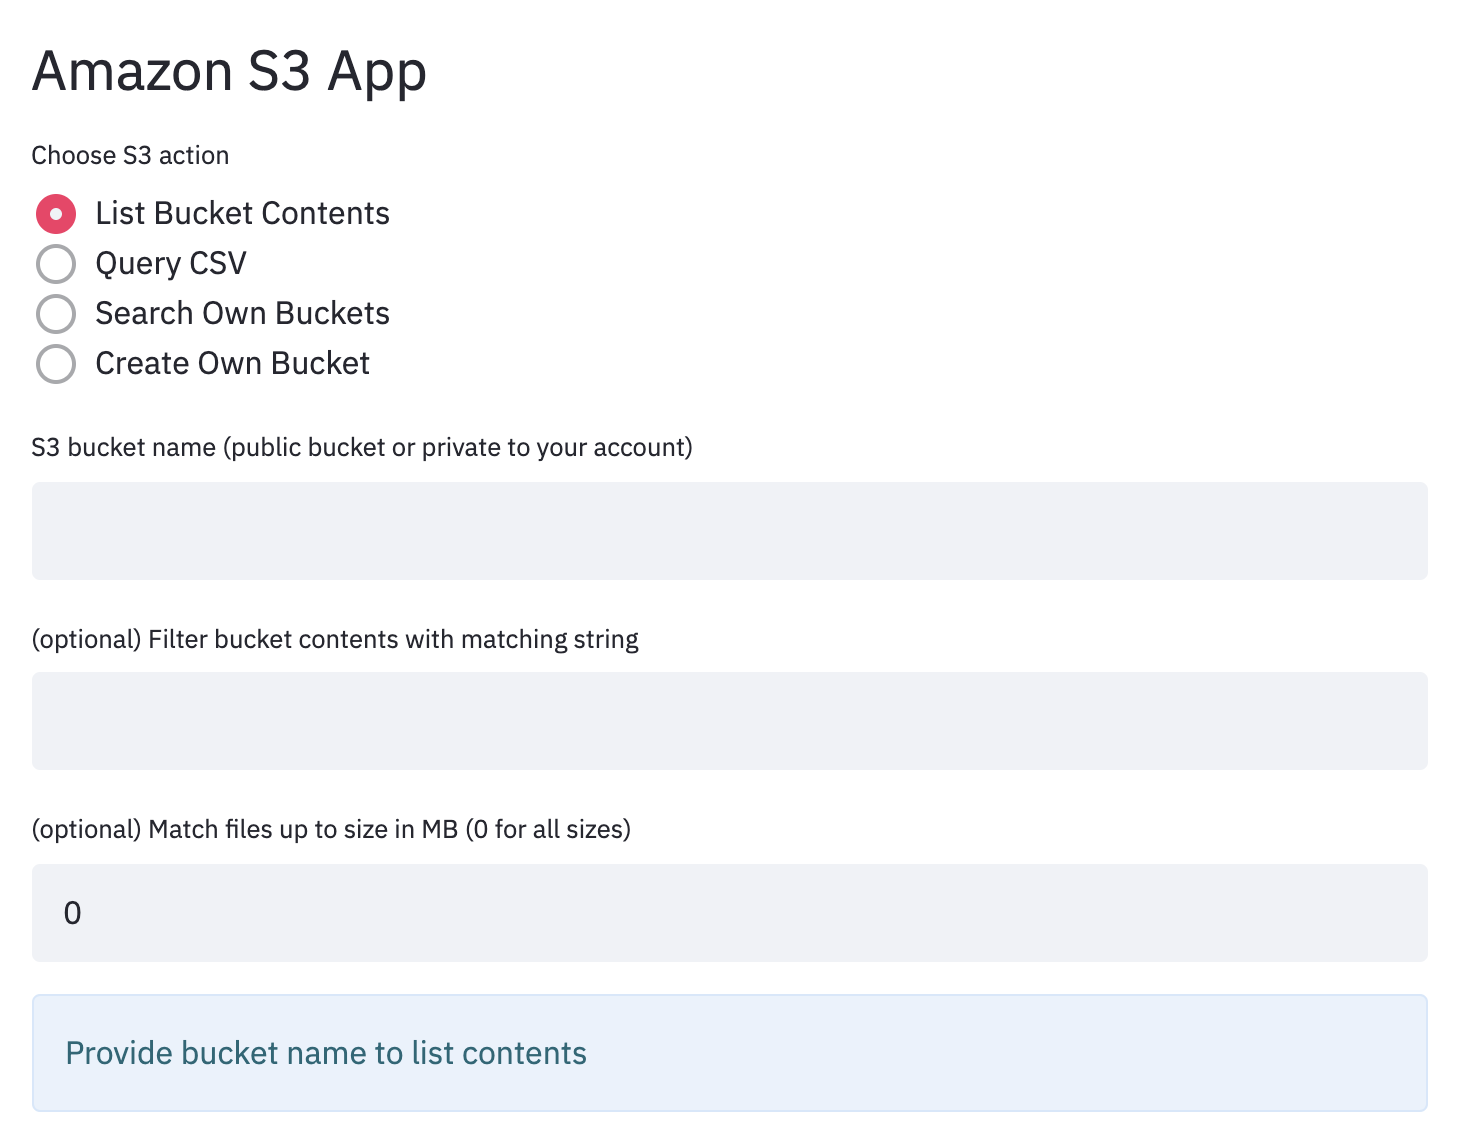Click the 'Amazon S3 App' page heading
1458x1144 pixels.
[x=230, y=71]
